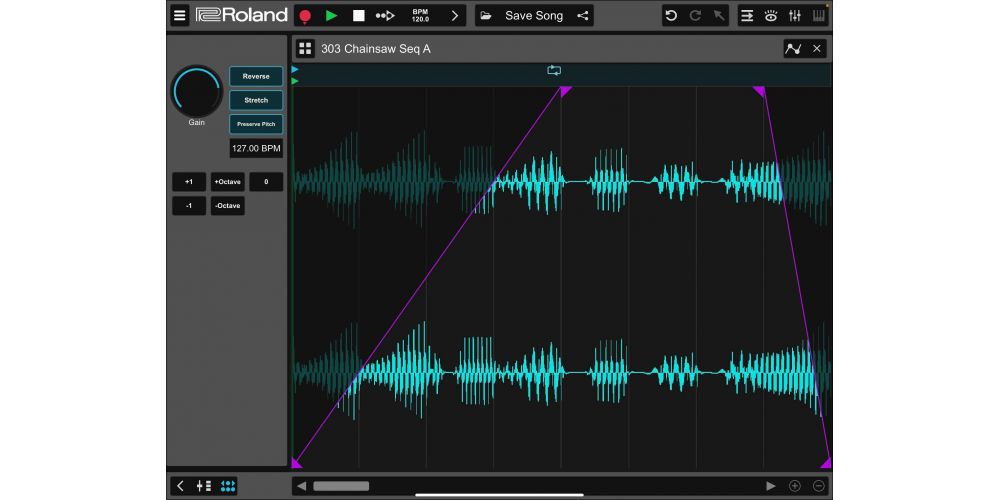Open the track view lines icon
Viewport: 1000px width, 500px height.
tap(747, 16)
